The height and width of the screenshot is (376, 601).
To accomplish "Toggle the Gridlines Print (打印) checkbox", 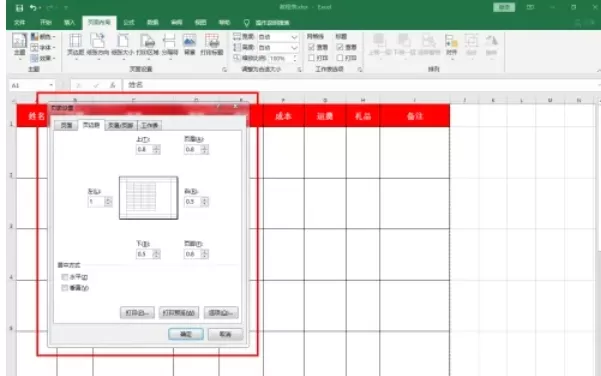I will pyautogui.click(x=311, y=58).
